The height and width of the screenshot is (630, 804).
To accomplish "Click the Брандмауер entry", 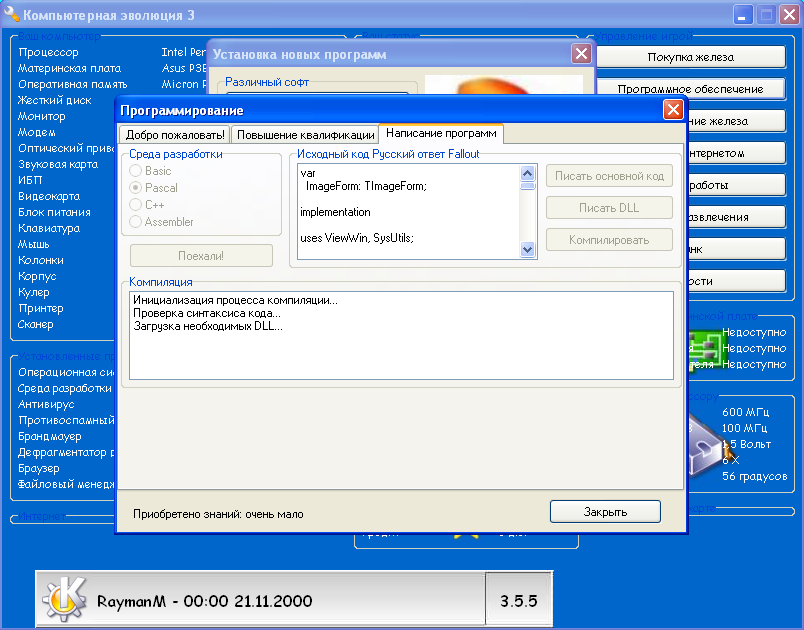I will click(50, 436).
